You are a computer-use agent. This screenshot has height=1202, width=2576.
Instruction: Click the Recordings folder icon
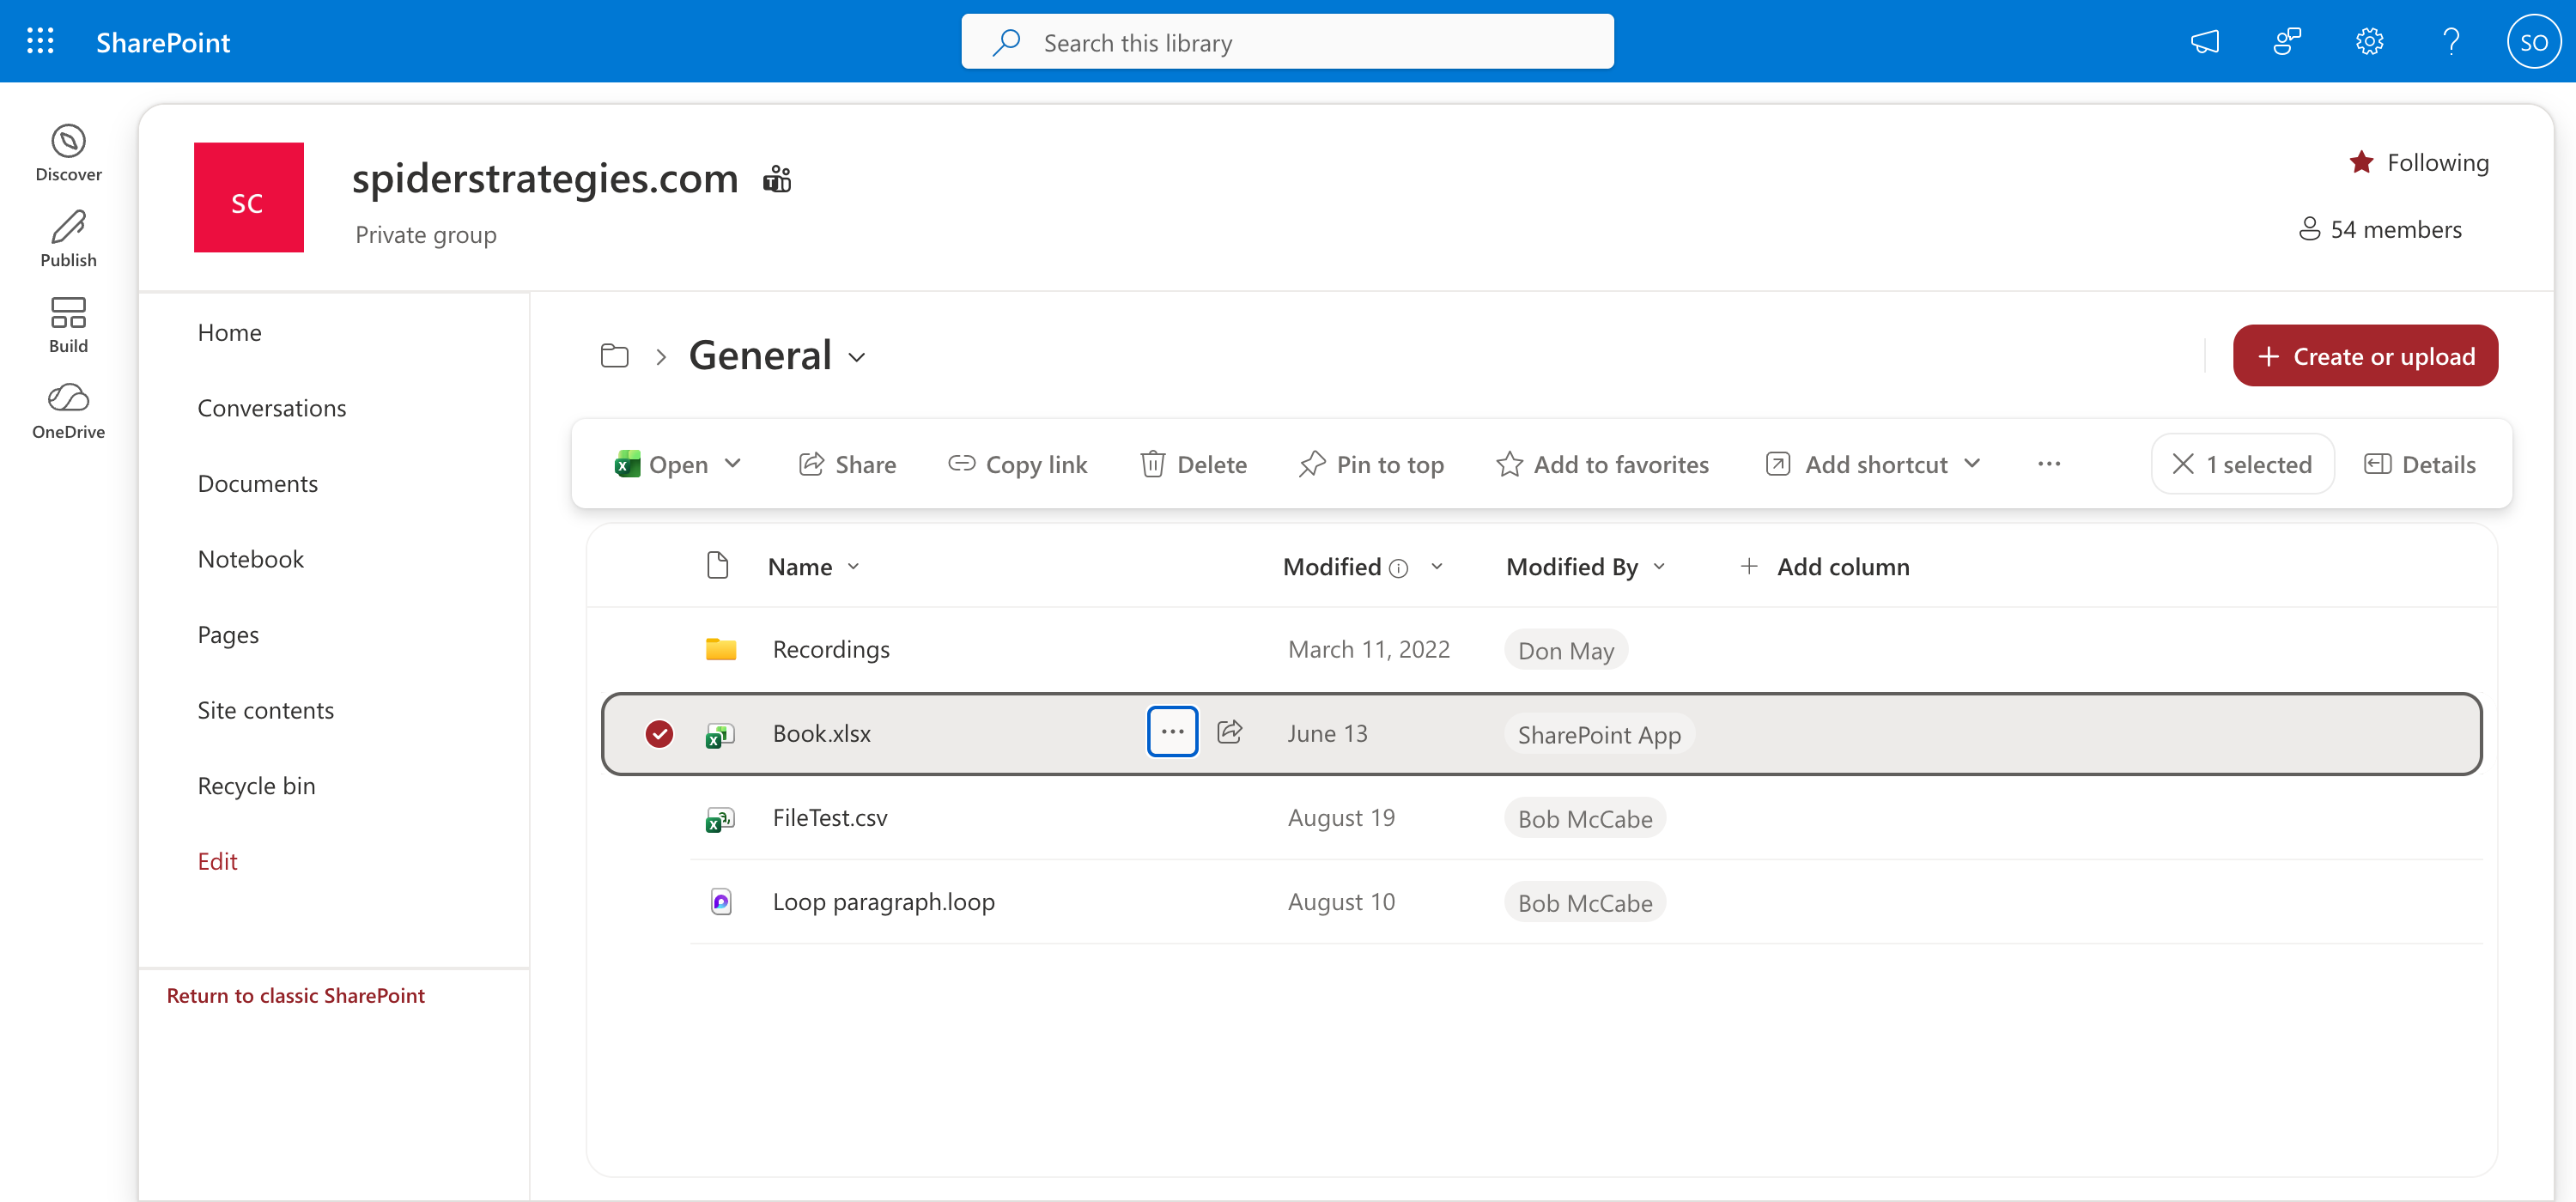720,649
